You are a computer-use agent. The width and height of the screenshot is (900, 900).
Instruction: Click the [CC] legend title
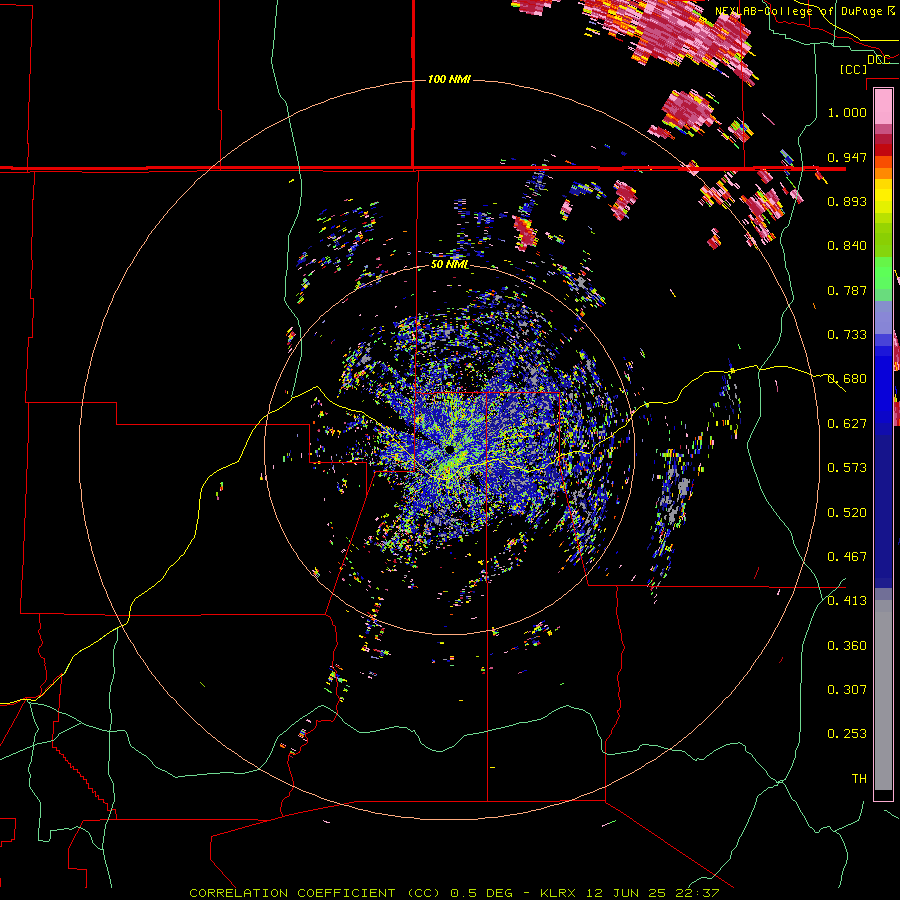pyautogui.click(x=853, y=69)
